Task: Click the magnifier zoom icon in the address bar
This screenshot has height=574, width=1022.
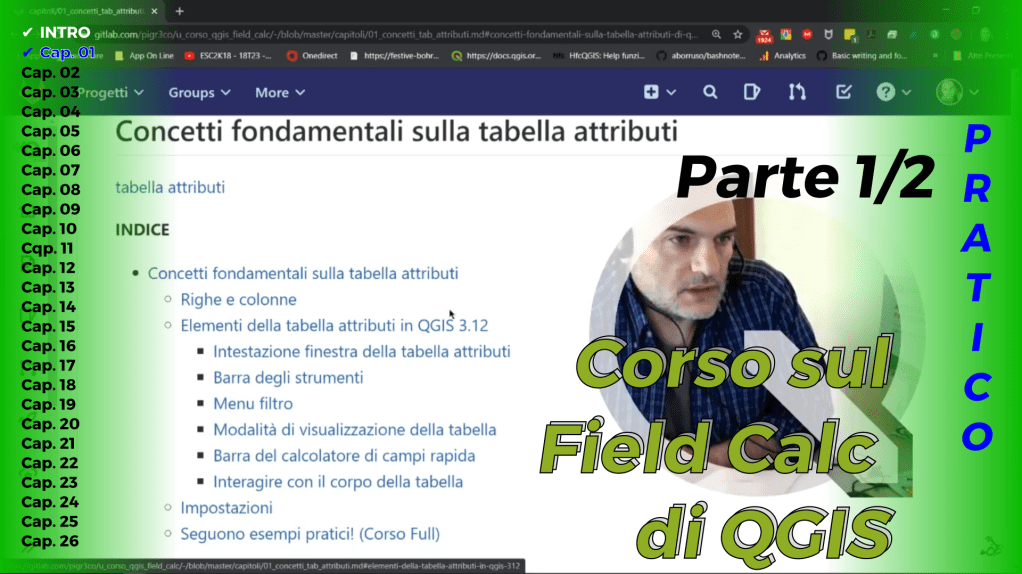Action: (x=716, y=34)
